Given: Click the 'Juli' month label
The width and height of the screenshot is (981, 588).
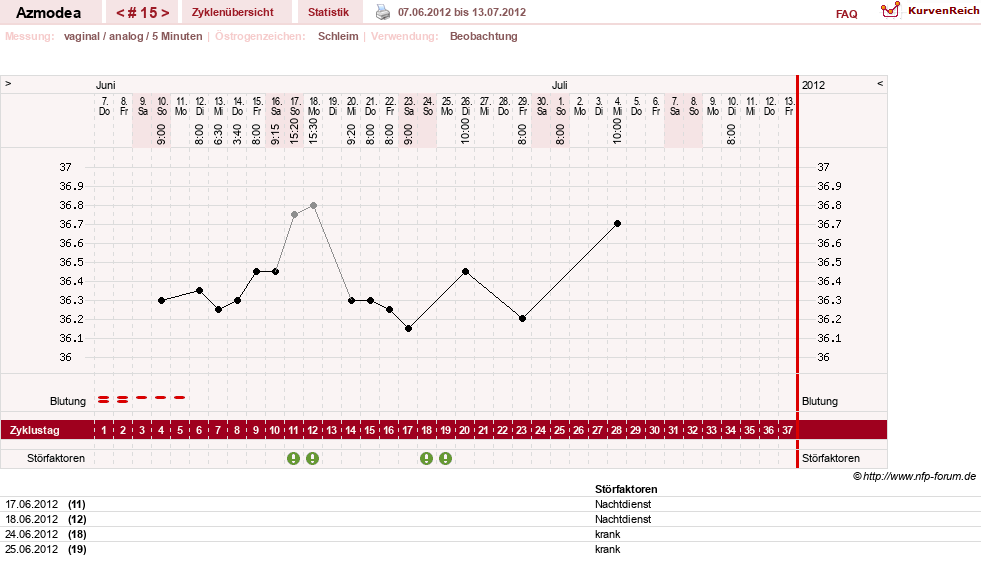Looking at the screenshot, I should (x=560, y=85).
